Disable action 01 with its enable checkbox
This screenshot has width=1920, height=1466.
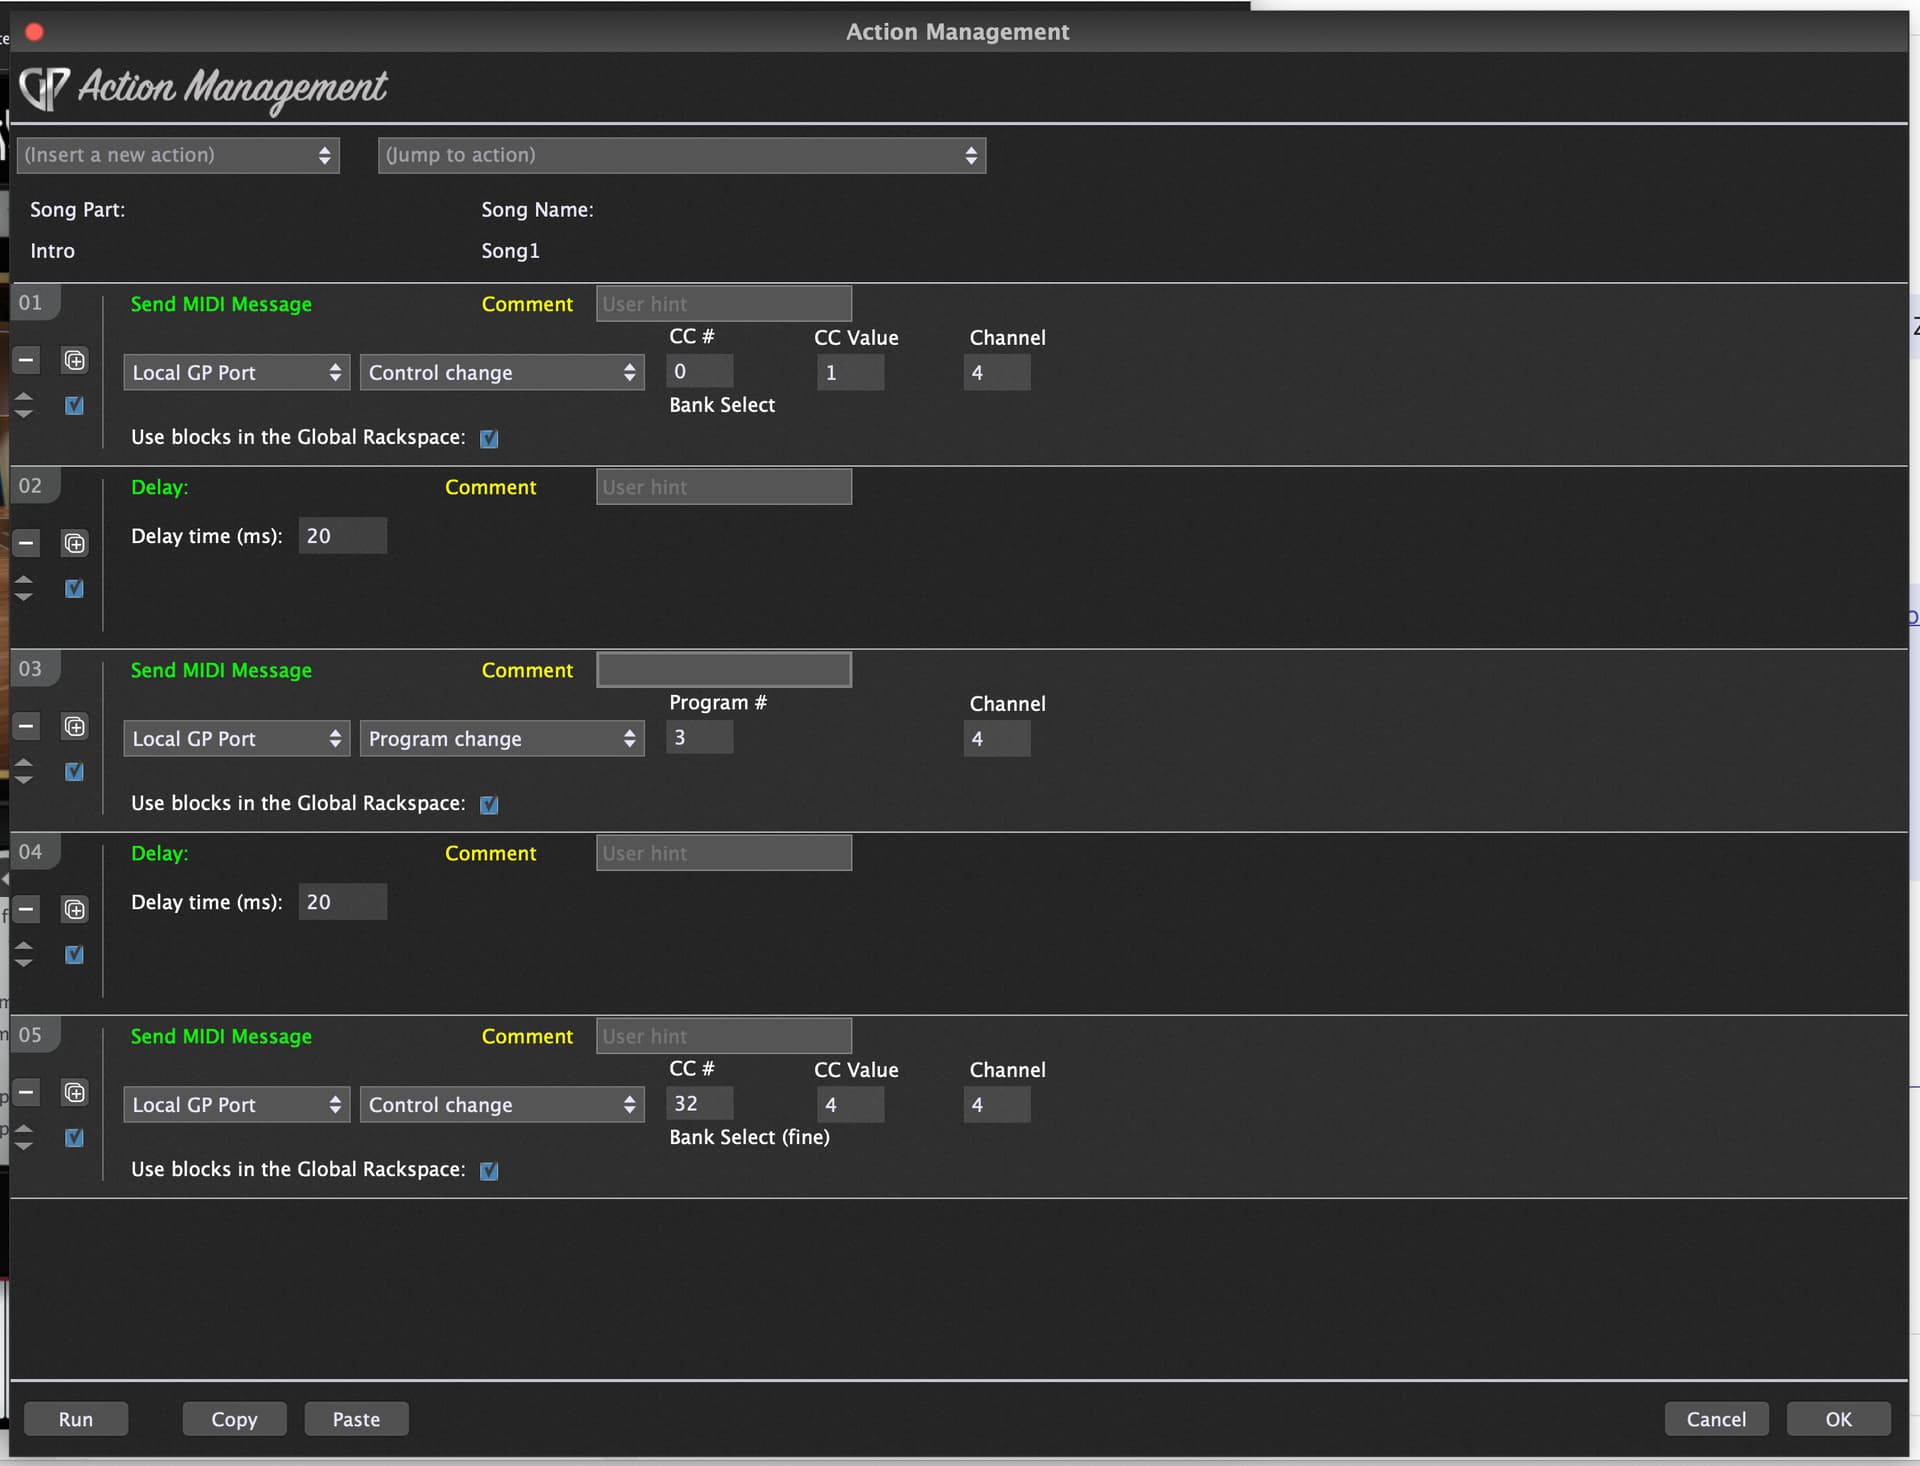pyautogui.click(x=74, y=405)
